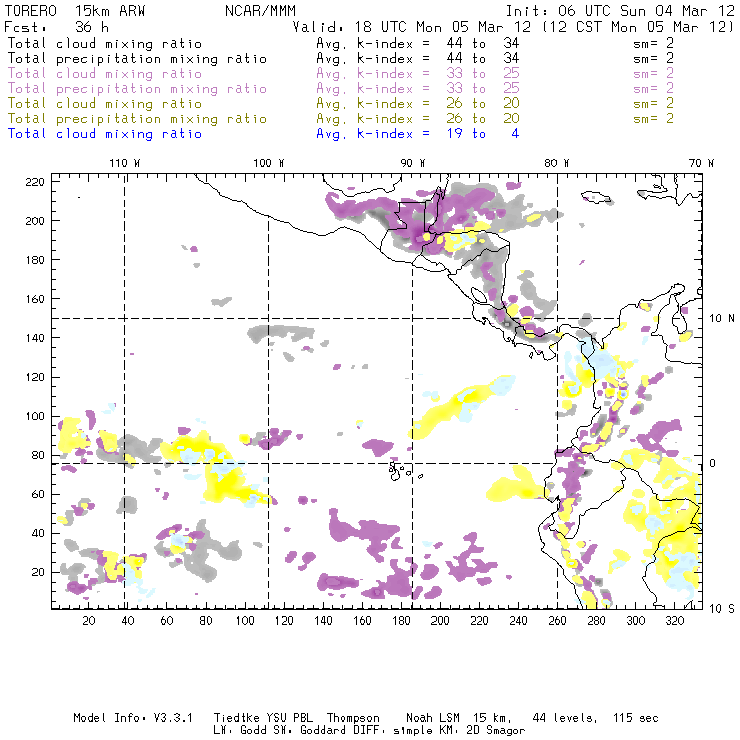Select the black 'Total precipitation mixing ratio' legend row

pyautogui.click(x=137, y=58)
